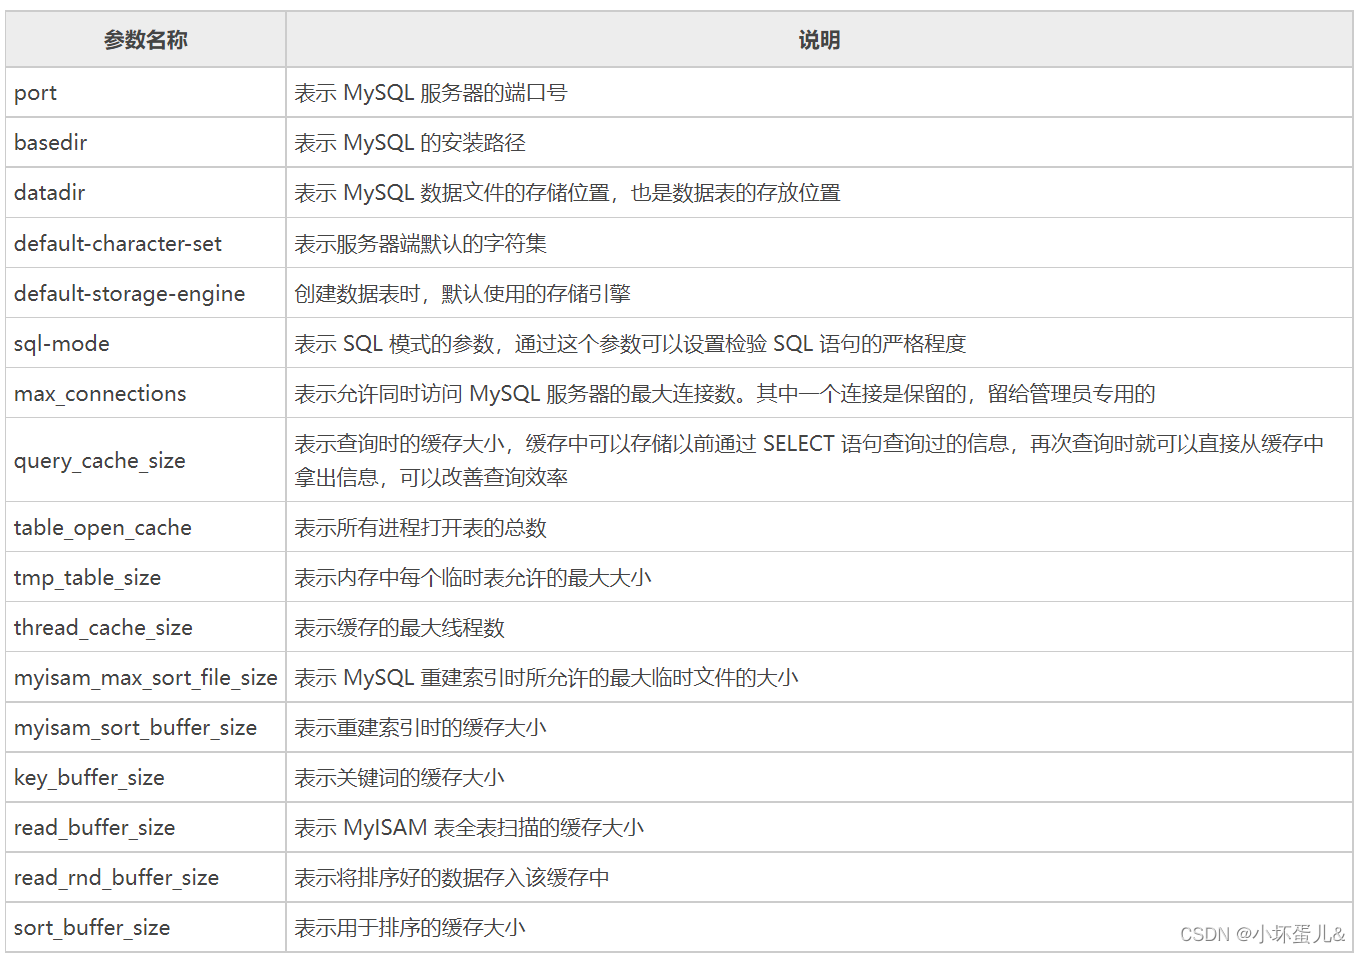Image resolution: width=1360 pixels, height=954 pixels.
Task: Click description 表示缓存的最大线程数
Action: [x=399, y=627]
